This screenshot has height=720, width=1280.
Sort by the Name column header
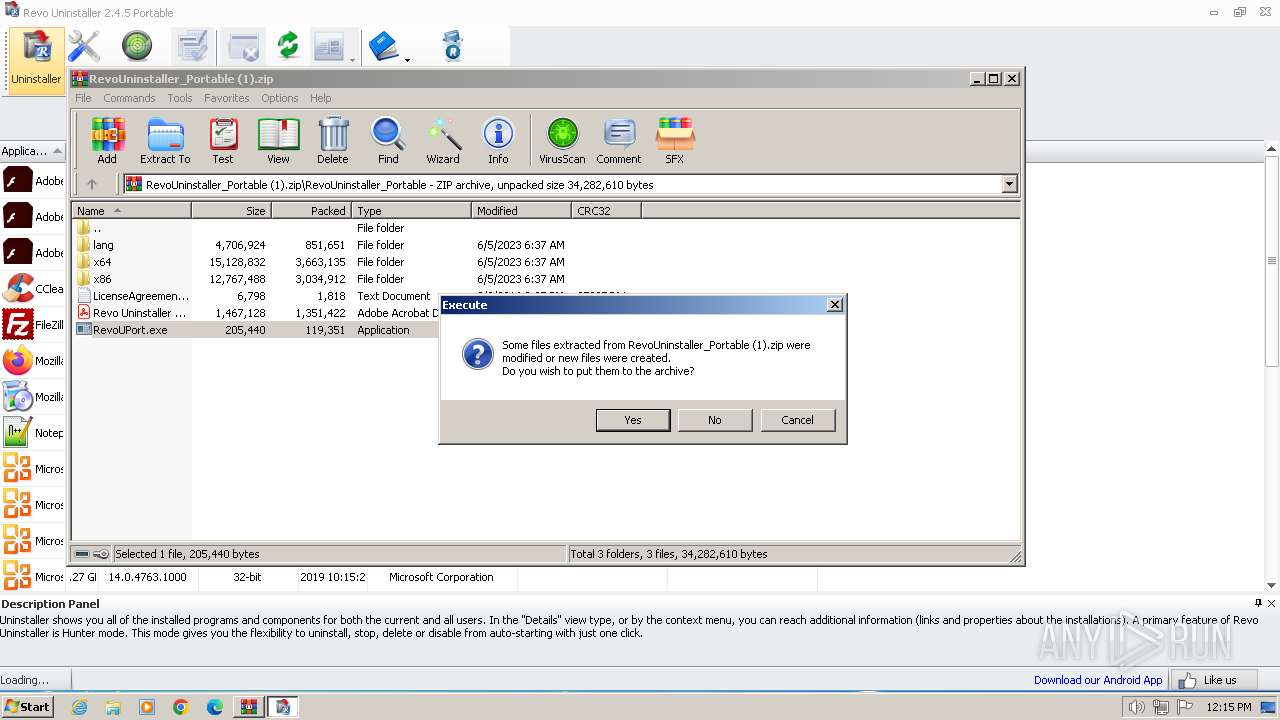tap(131, 211)
